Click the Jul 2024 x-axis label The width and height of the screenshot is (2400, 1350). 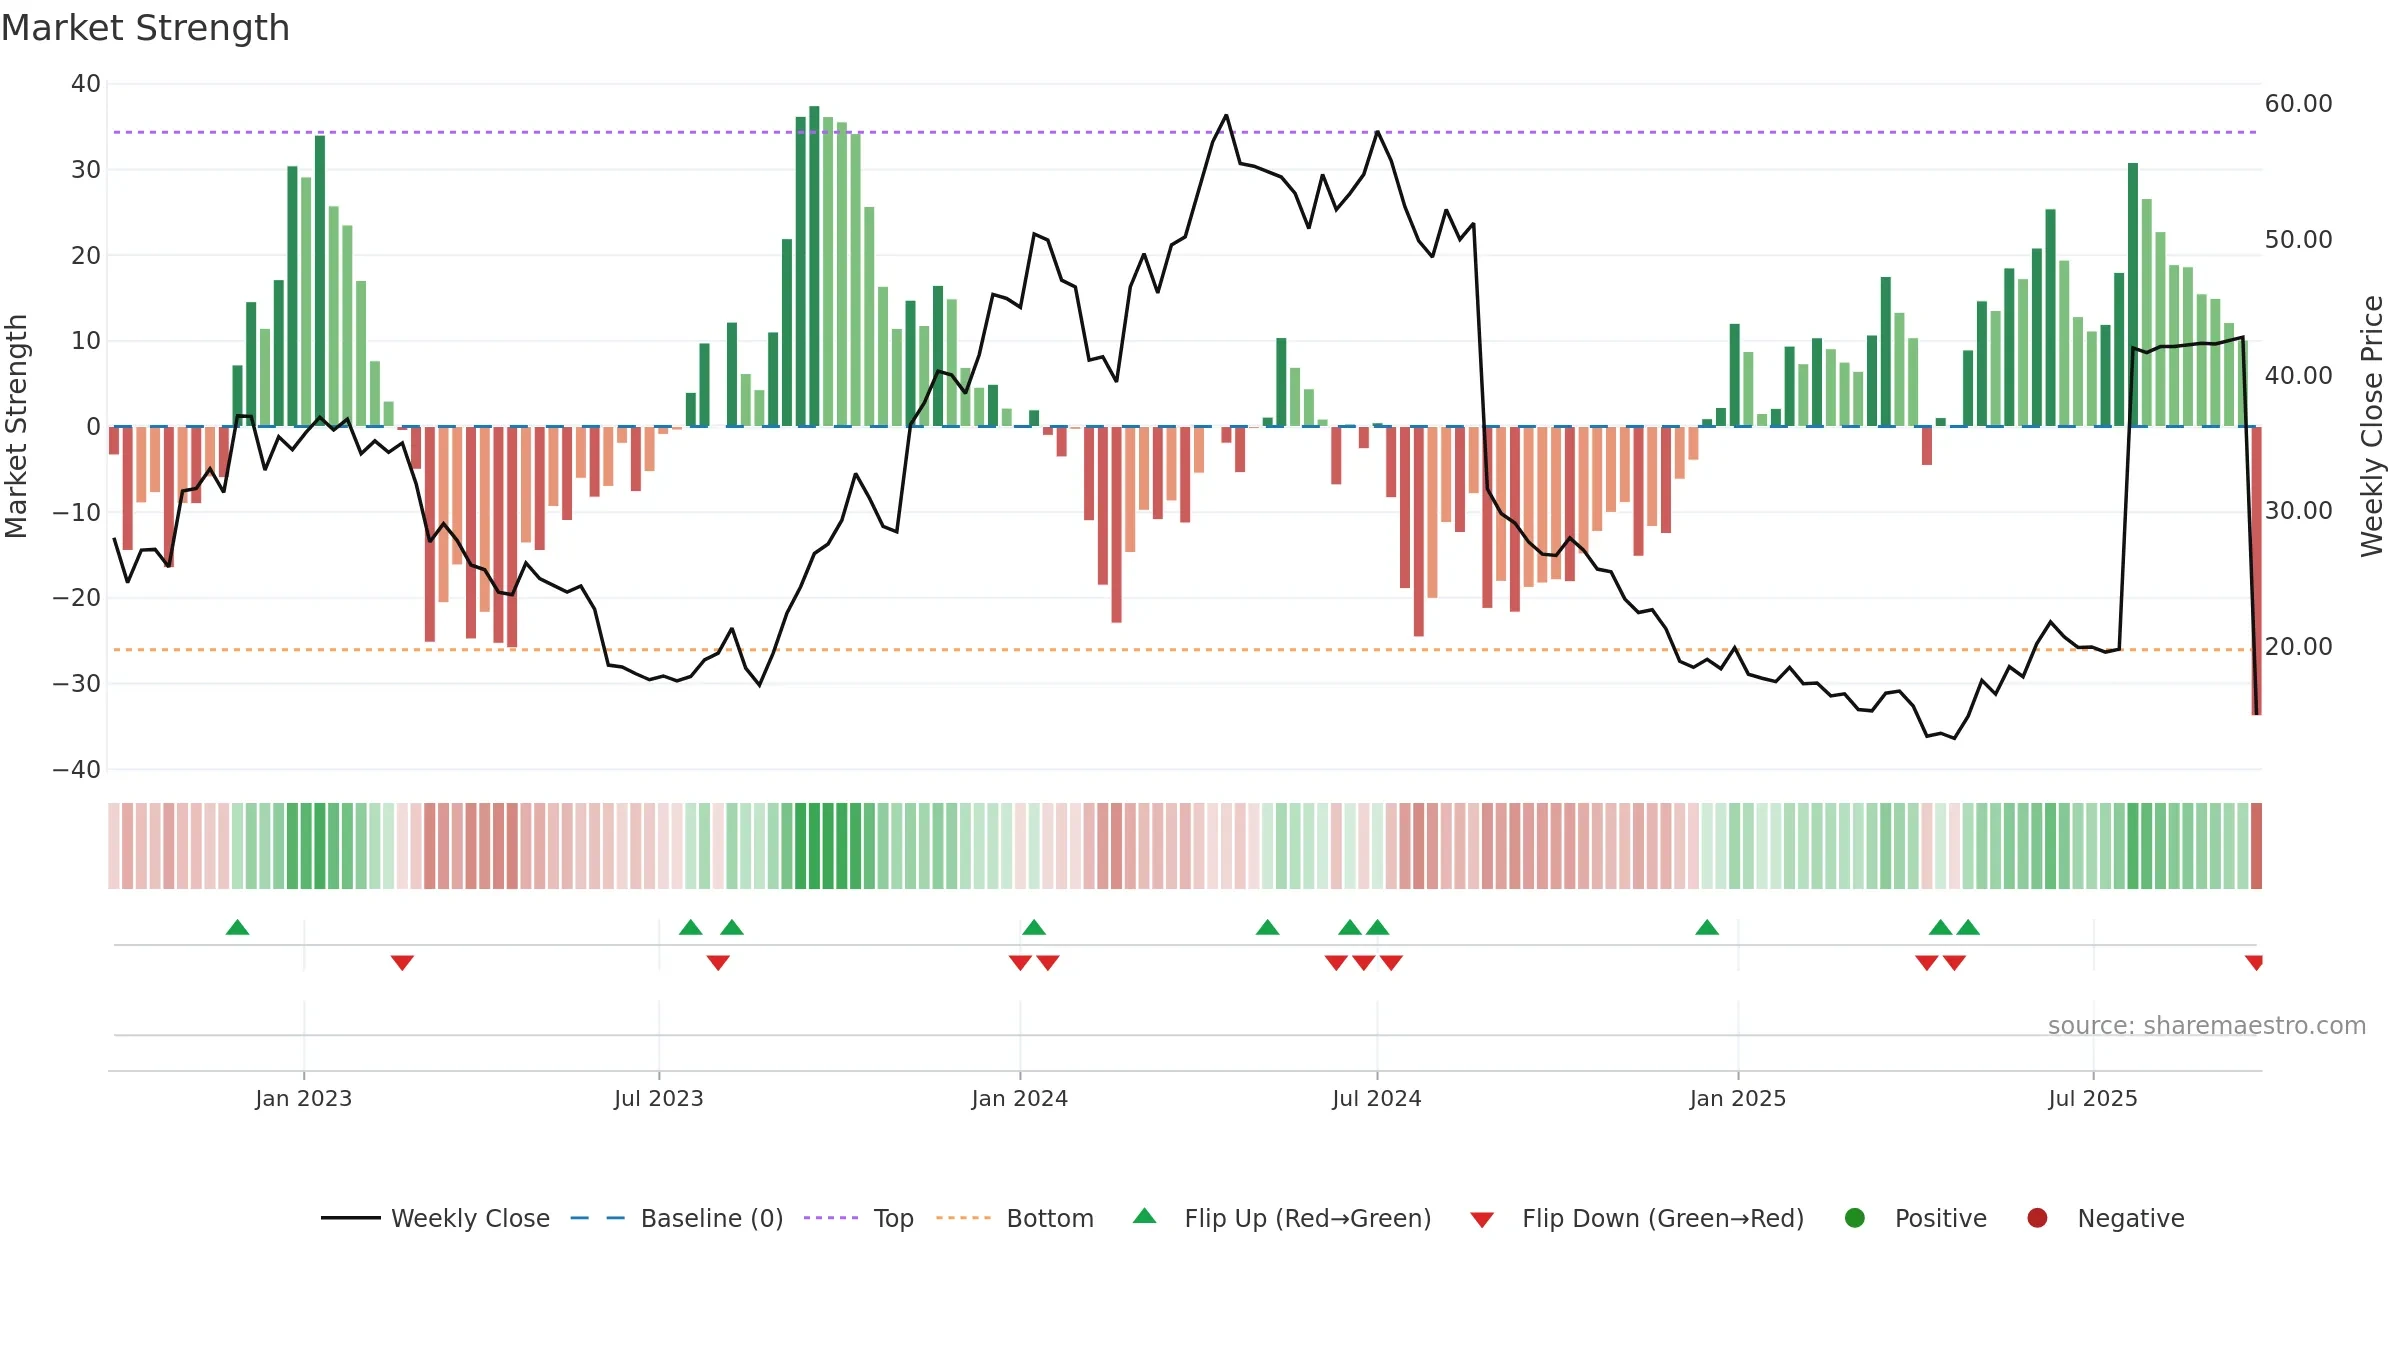pyautogui.click(x=1377, y=1099)
